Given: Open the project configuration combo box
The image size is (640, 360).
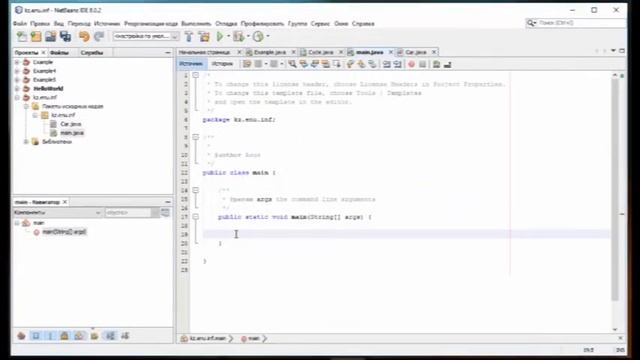Looking at the screenshot, I should 145,36.
